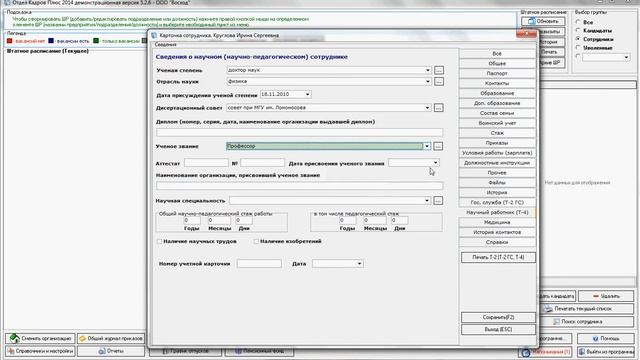Open the Условия работы (зарплата) tab
This screenshot has width=640, height=360.
pos(497,153)
